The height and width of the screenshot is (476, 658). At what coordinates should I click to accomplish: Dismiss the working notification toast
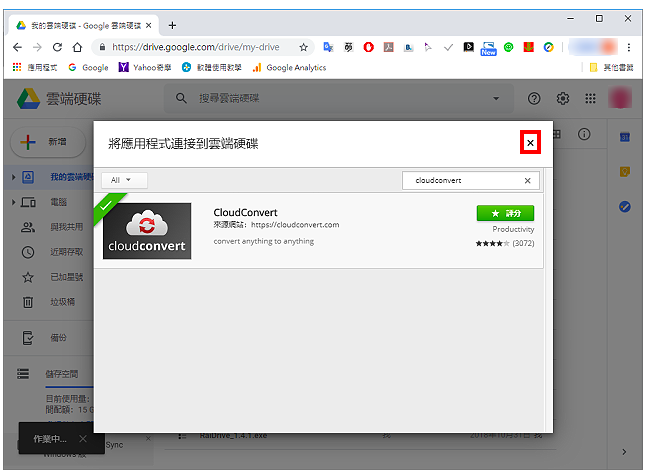83,439
